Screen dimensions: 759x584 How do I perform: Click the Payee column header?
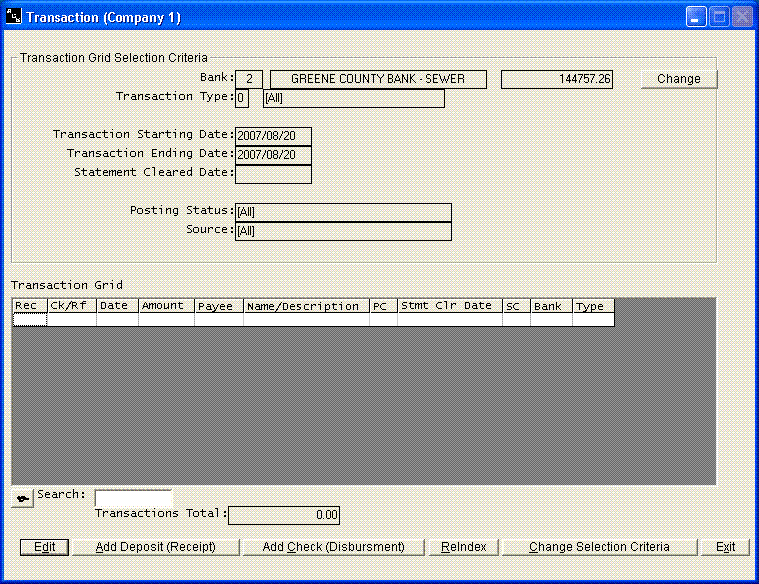pyautogui.click(x=218, y=306)
